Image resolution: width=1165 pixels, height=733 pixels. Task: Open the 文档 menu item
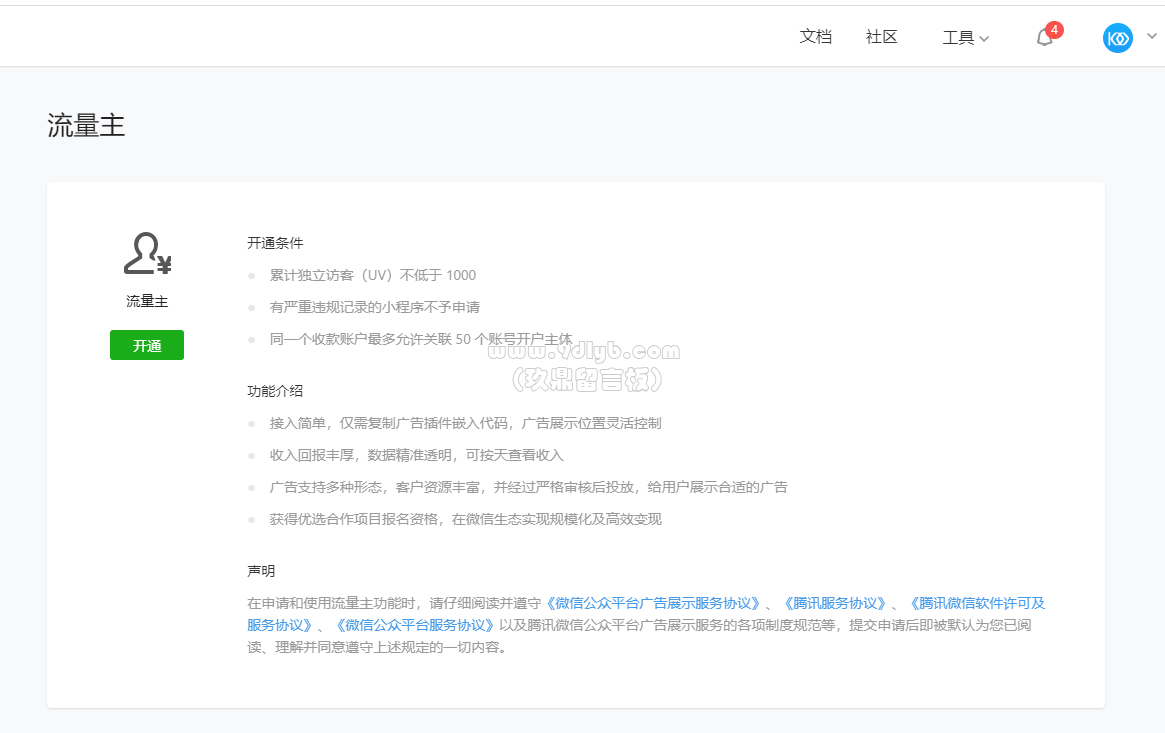815,36
